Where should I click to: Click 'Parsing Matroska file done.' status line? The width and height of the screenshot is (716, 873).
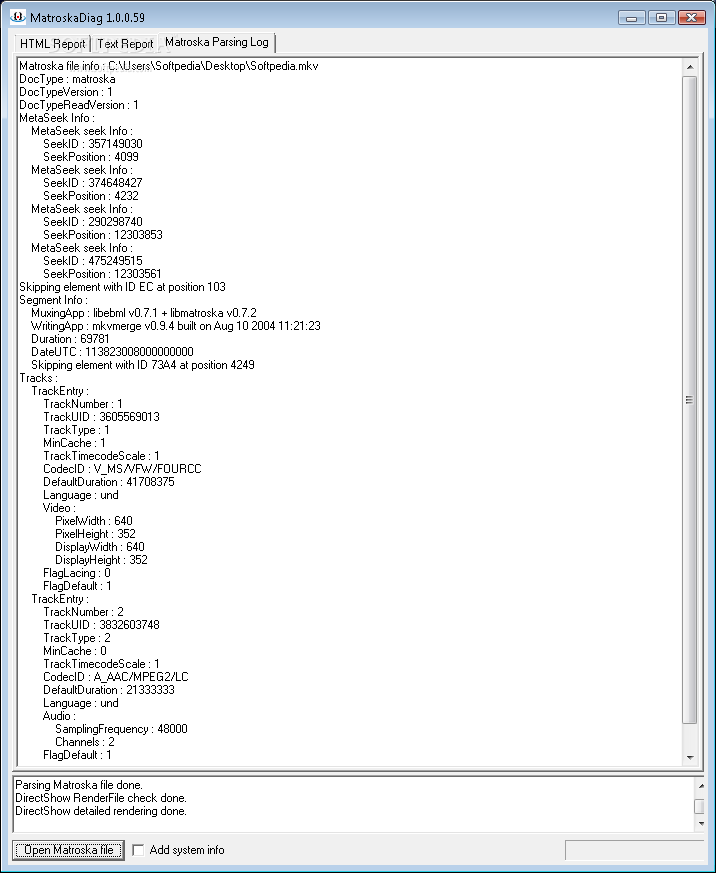pyautogui.click(x=79, y=785)
